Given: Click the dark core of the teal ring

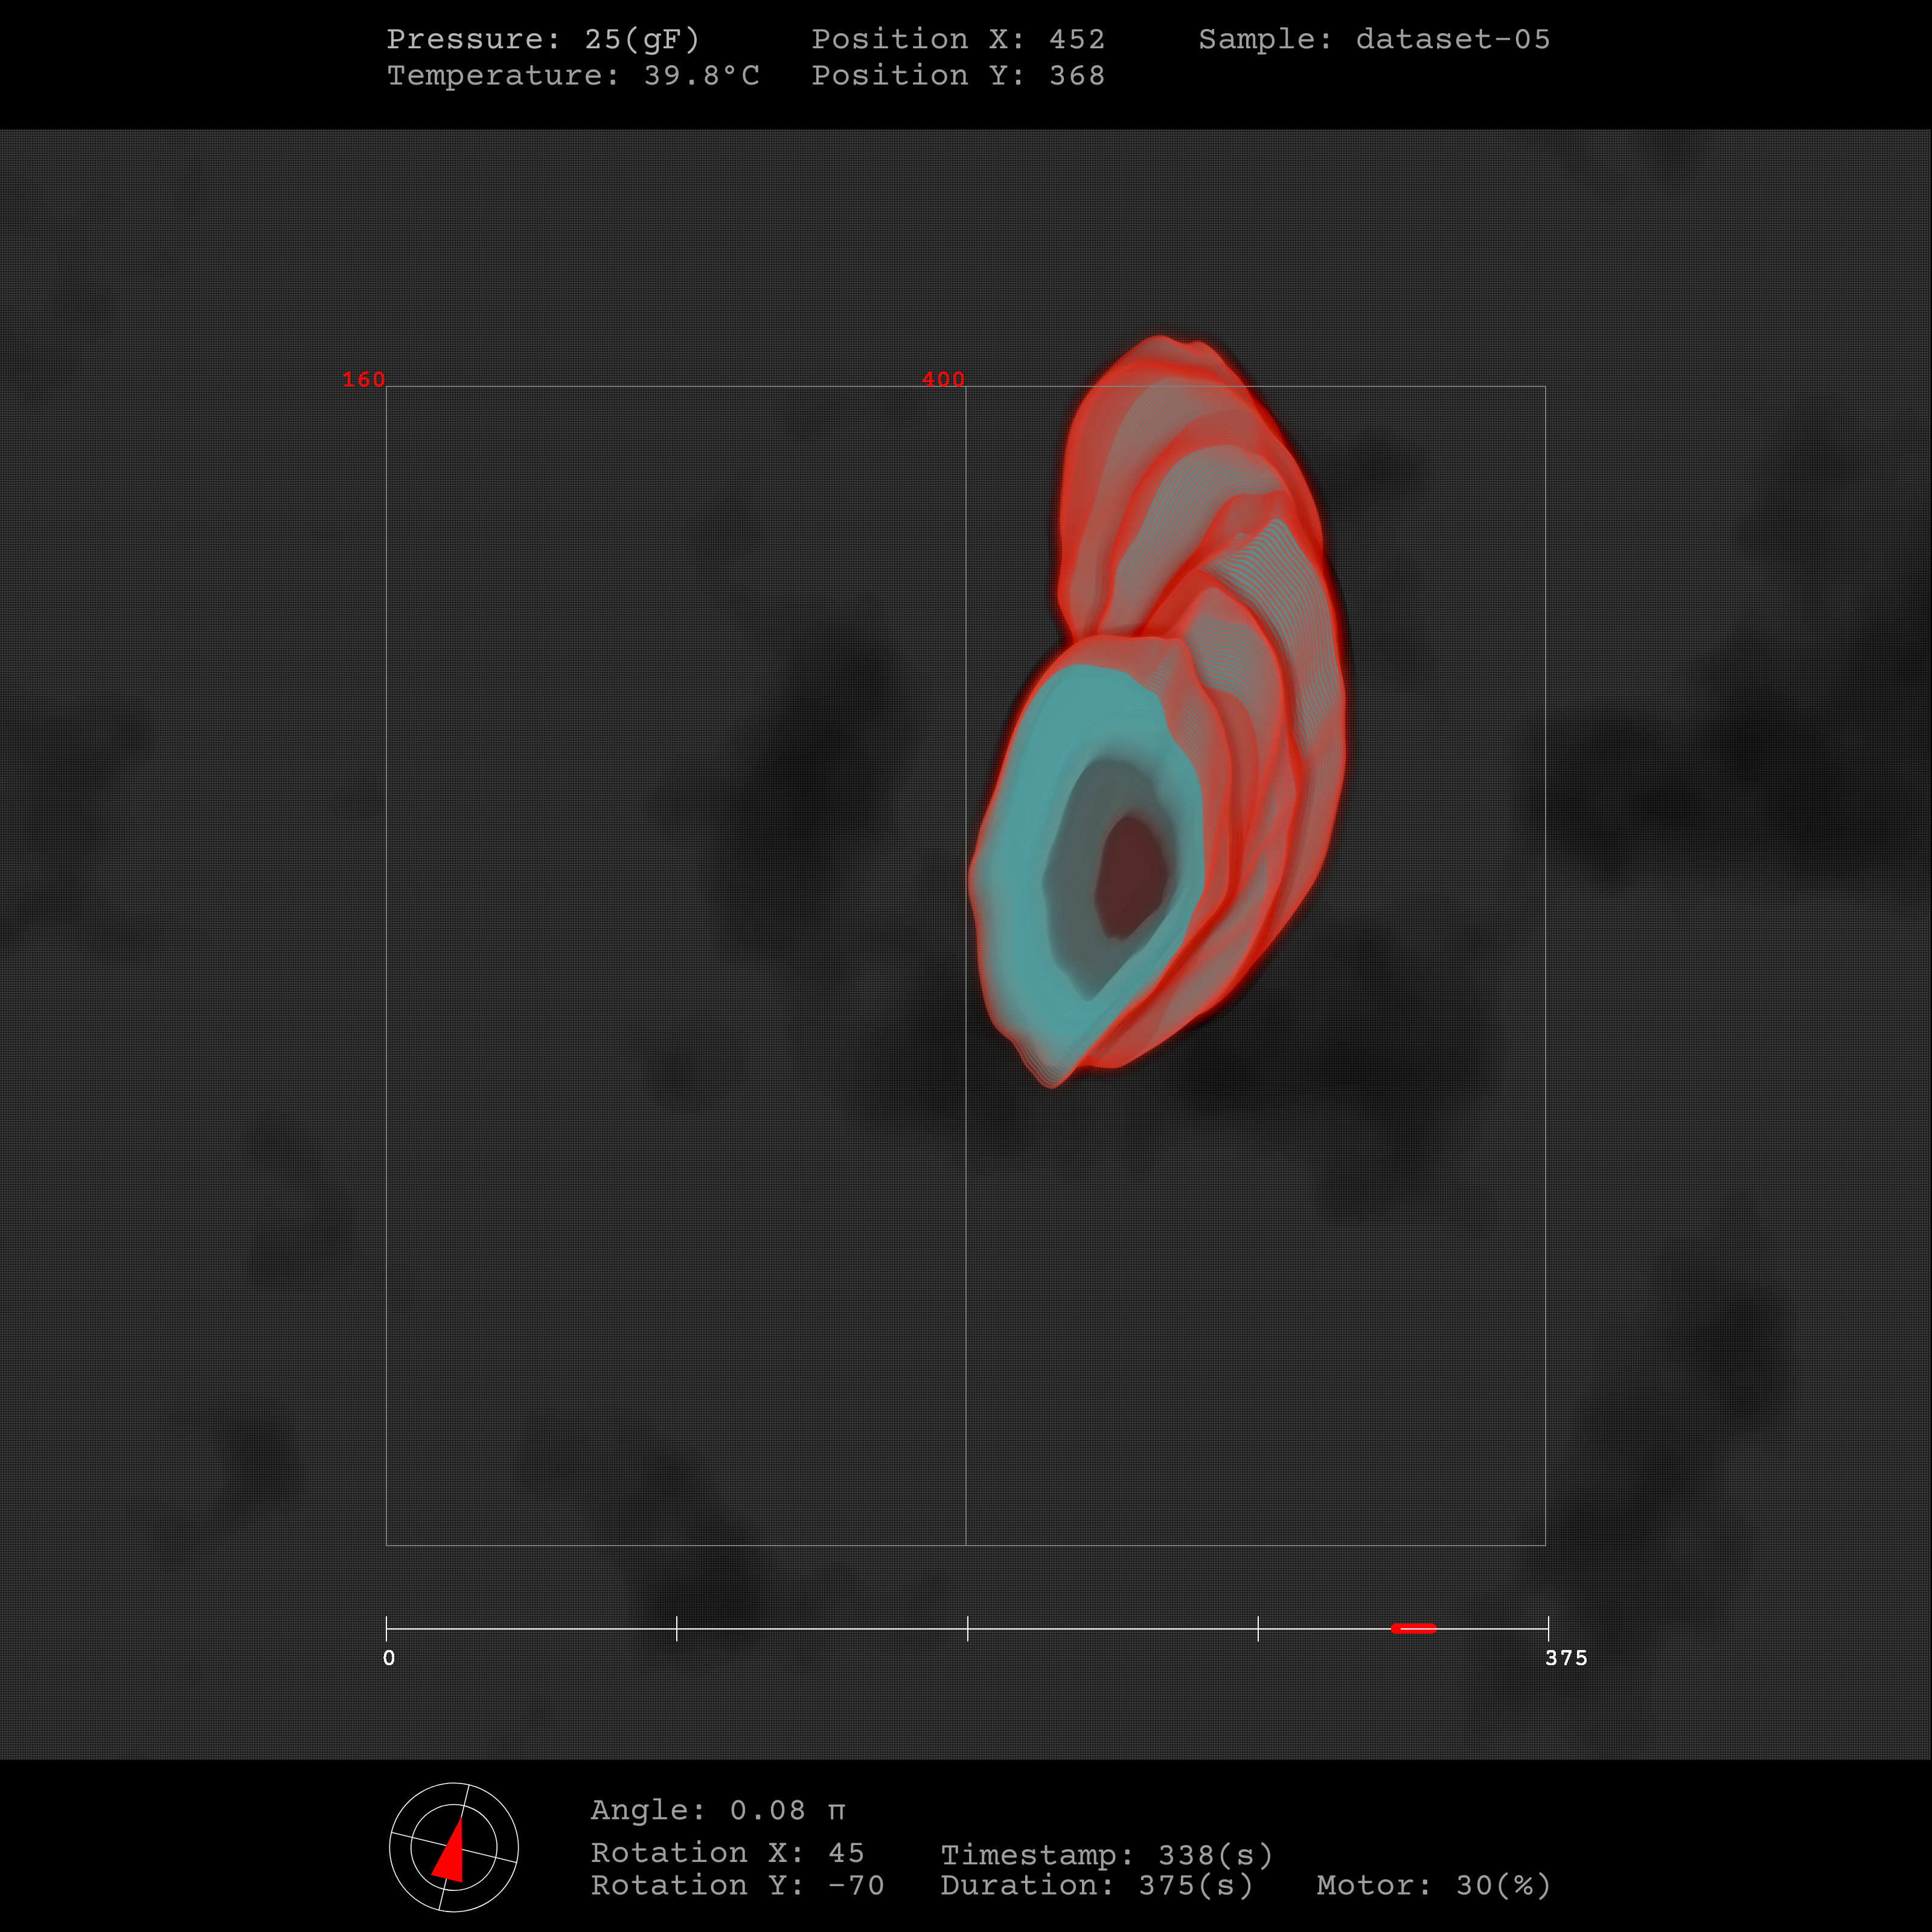Looking at the screenshot, I should [x=1130, y=877].
